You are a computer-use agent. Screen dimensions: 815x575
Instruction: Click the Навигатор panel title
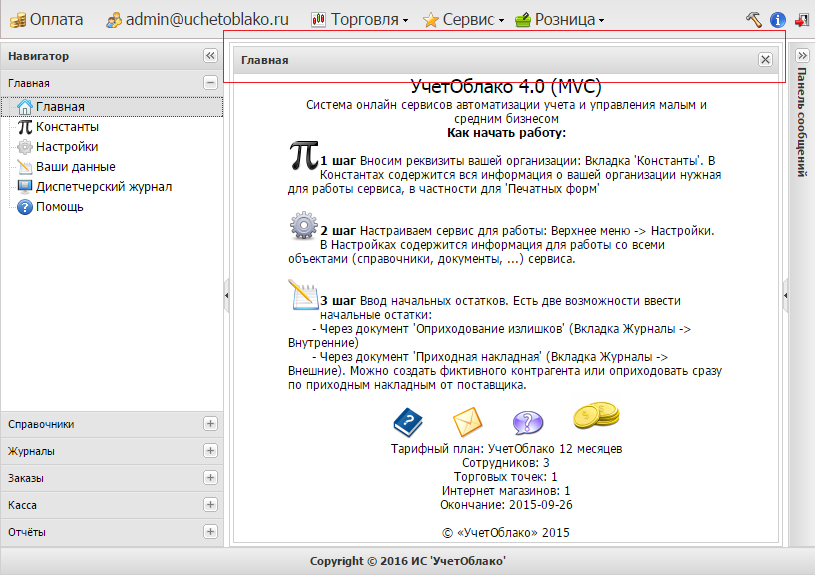click(x=38, y=56)
